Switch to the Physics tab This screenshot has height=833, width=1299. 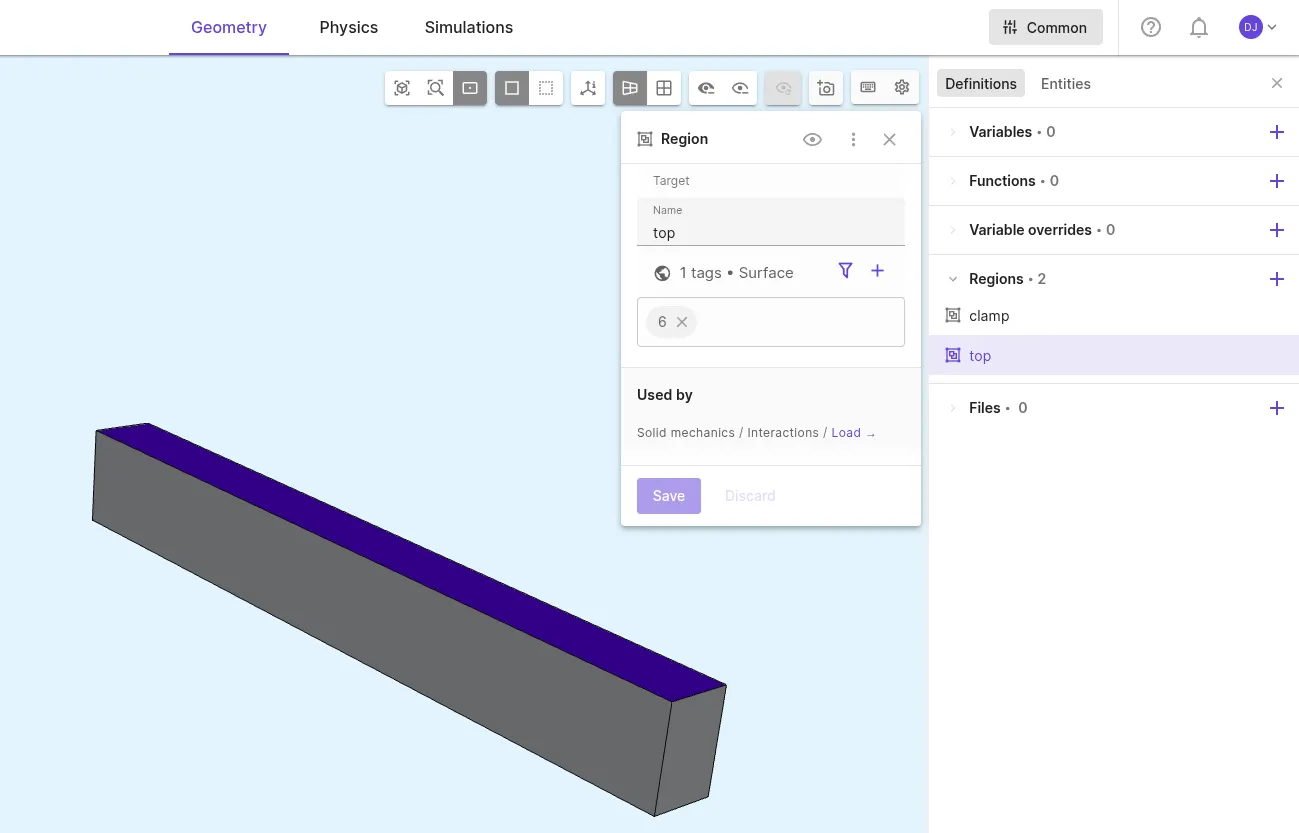click(349, 27)
